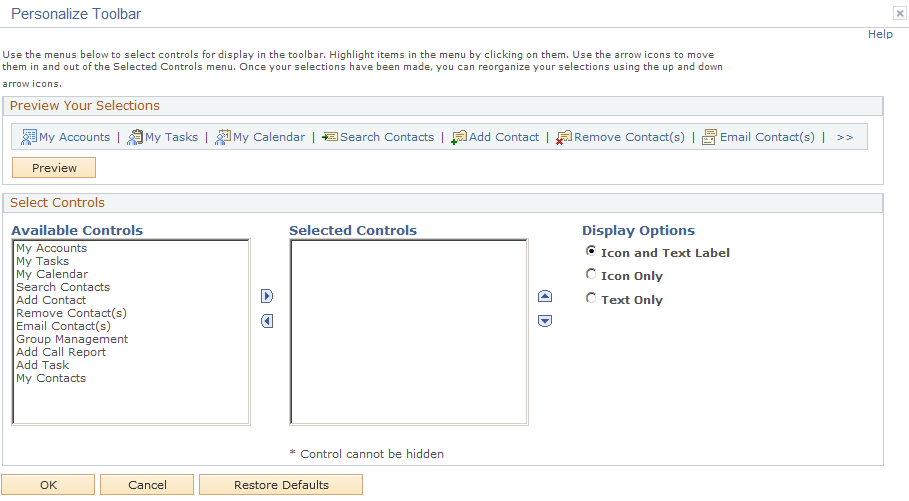Screen dimensions: 909x501
Task: Select Icon Only display option
Action: (591, 274)
